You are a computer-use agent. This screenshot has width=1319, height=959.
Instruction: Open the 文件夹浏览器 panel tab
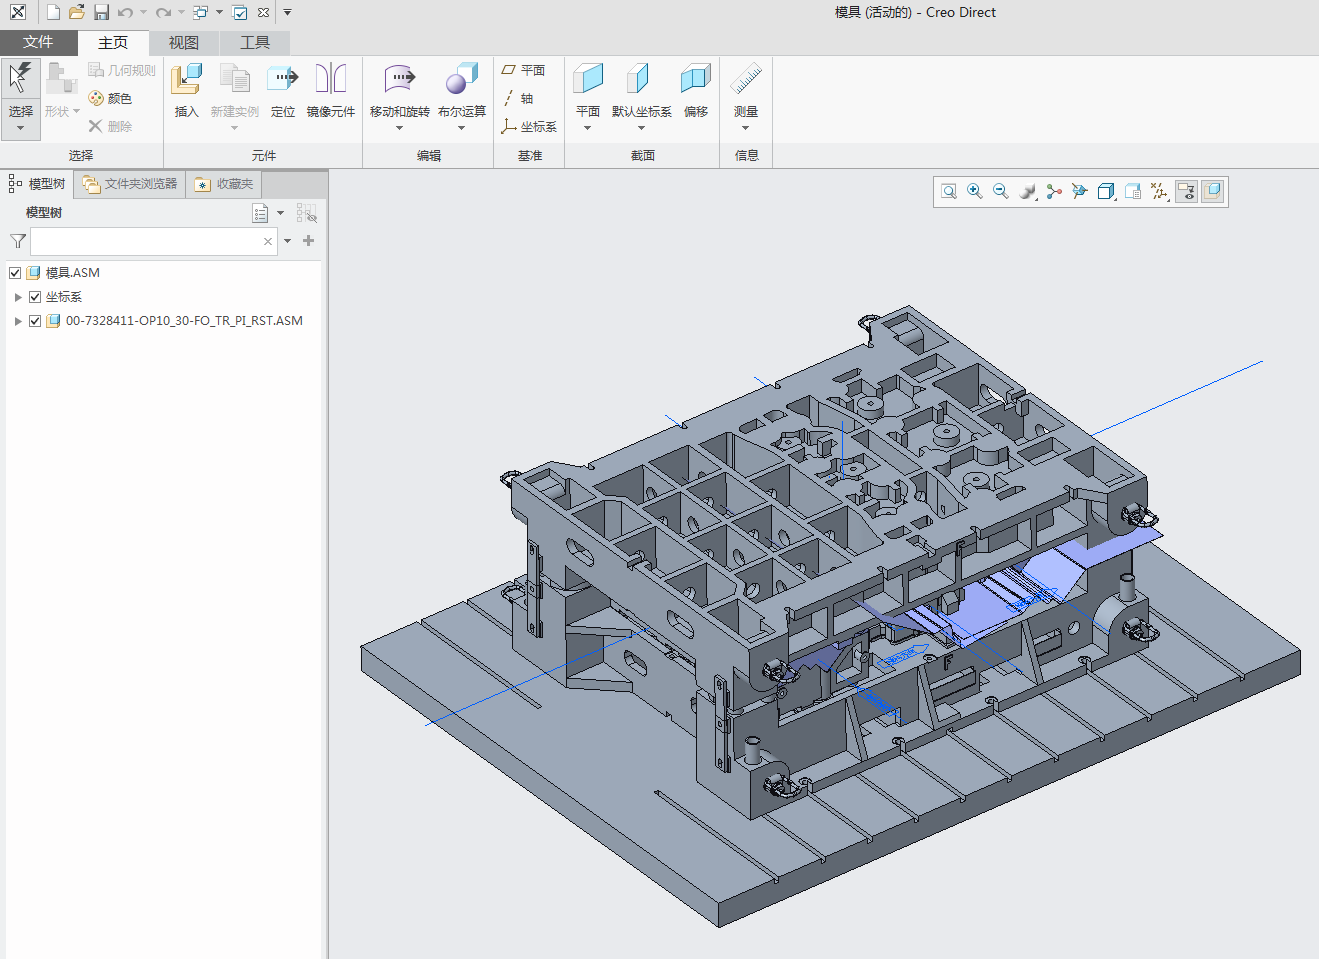tap(130, 184)
